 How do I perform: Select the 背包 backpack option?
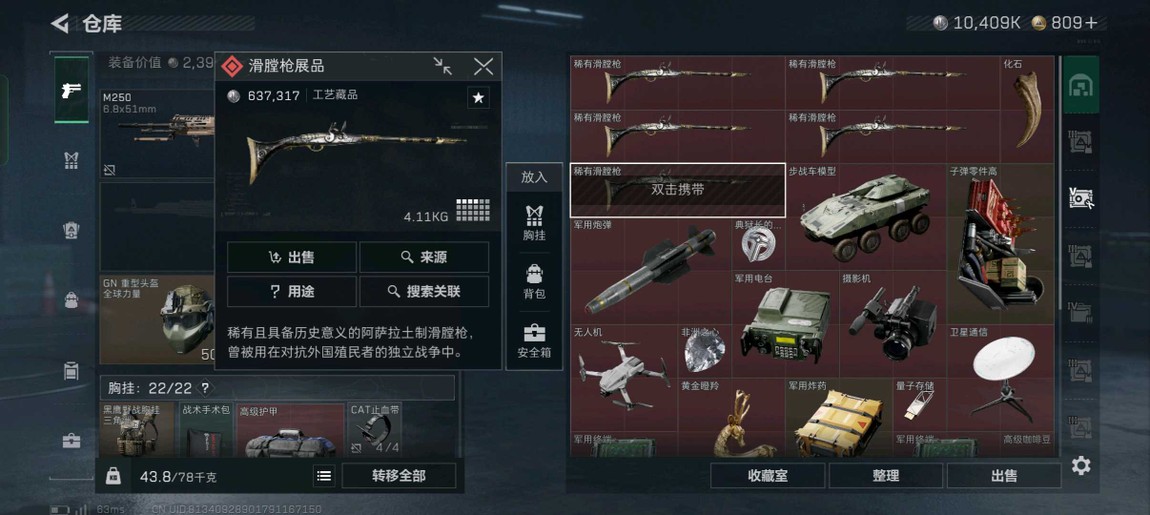[x=534, y=282]
